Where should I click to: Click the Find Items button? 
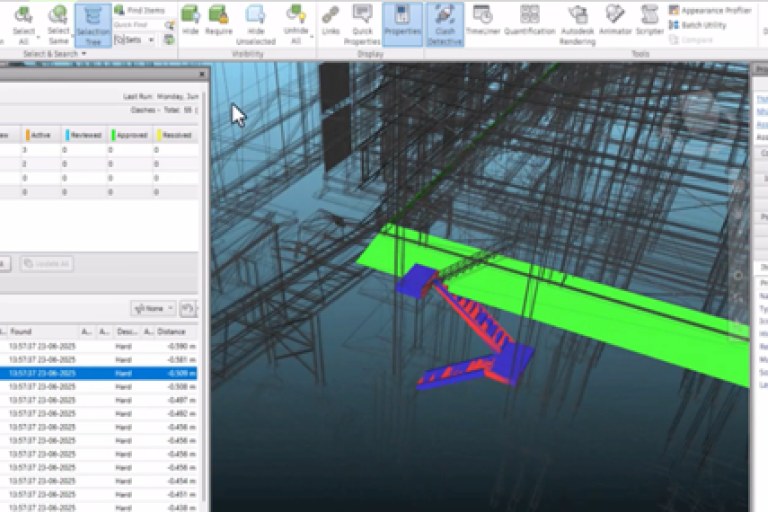tap(139, 10)
